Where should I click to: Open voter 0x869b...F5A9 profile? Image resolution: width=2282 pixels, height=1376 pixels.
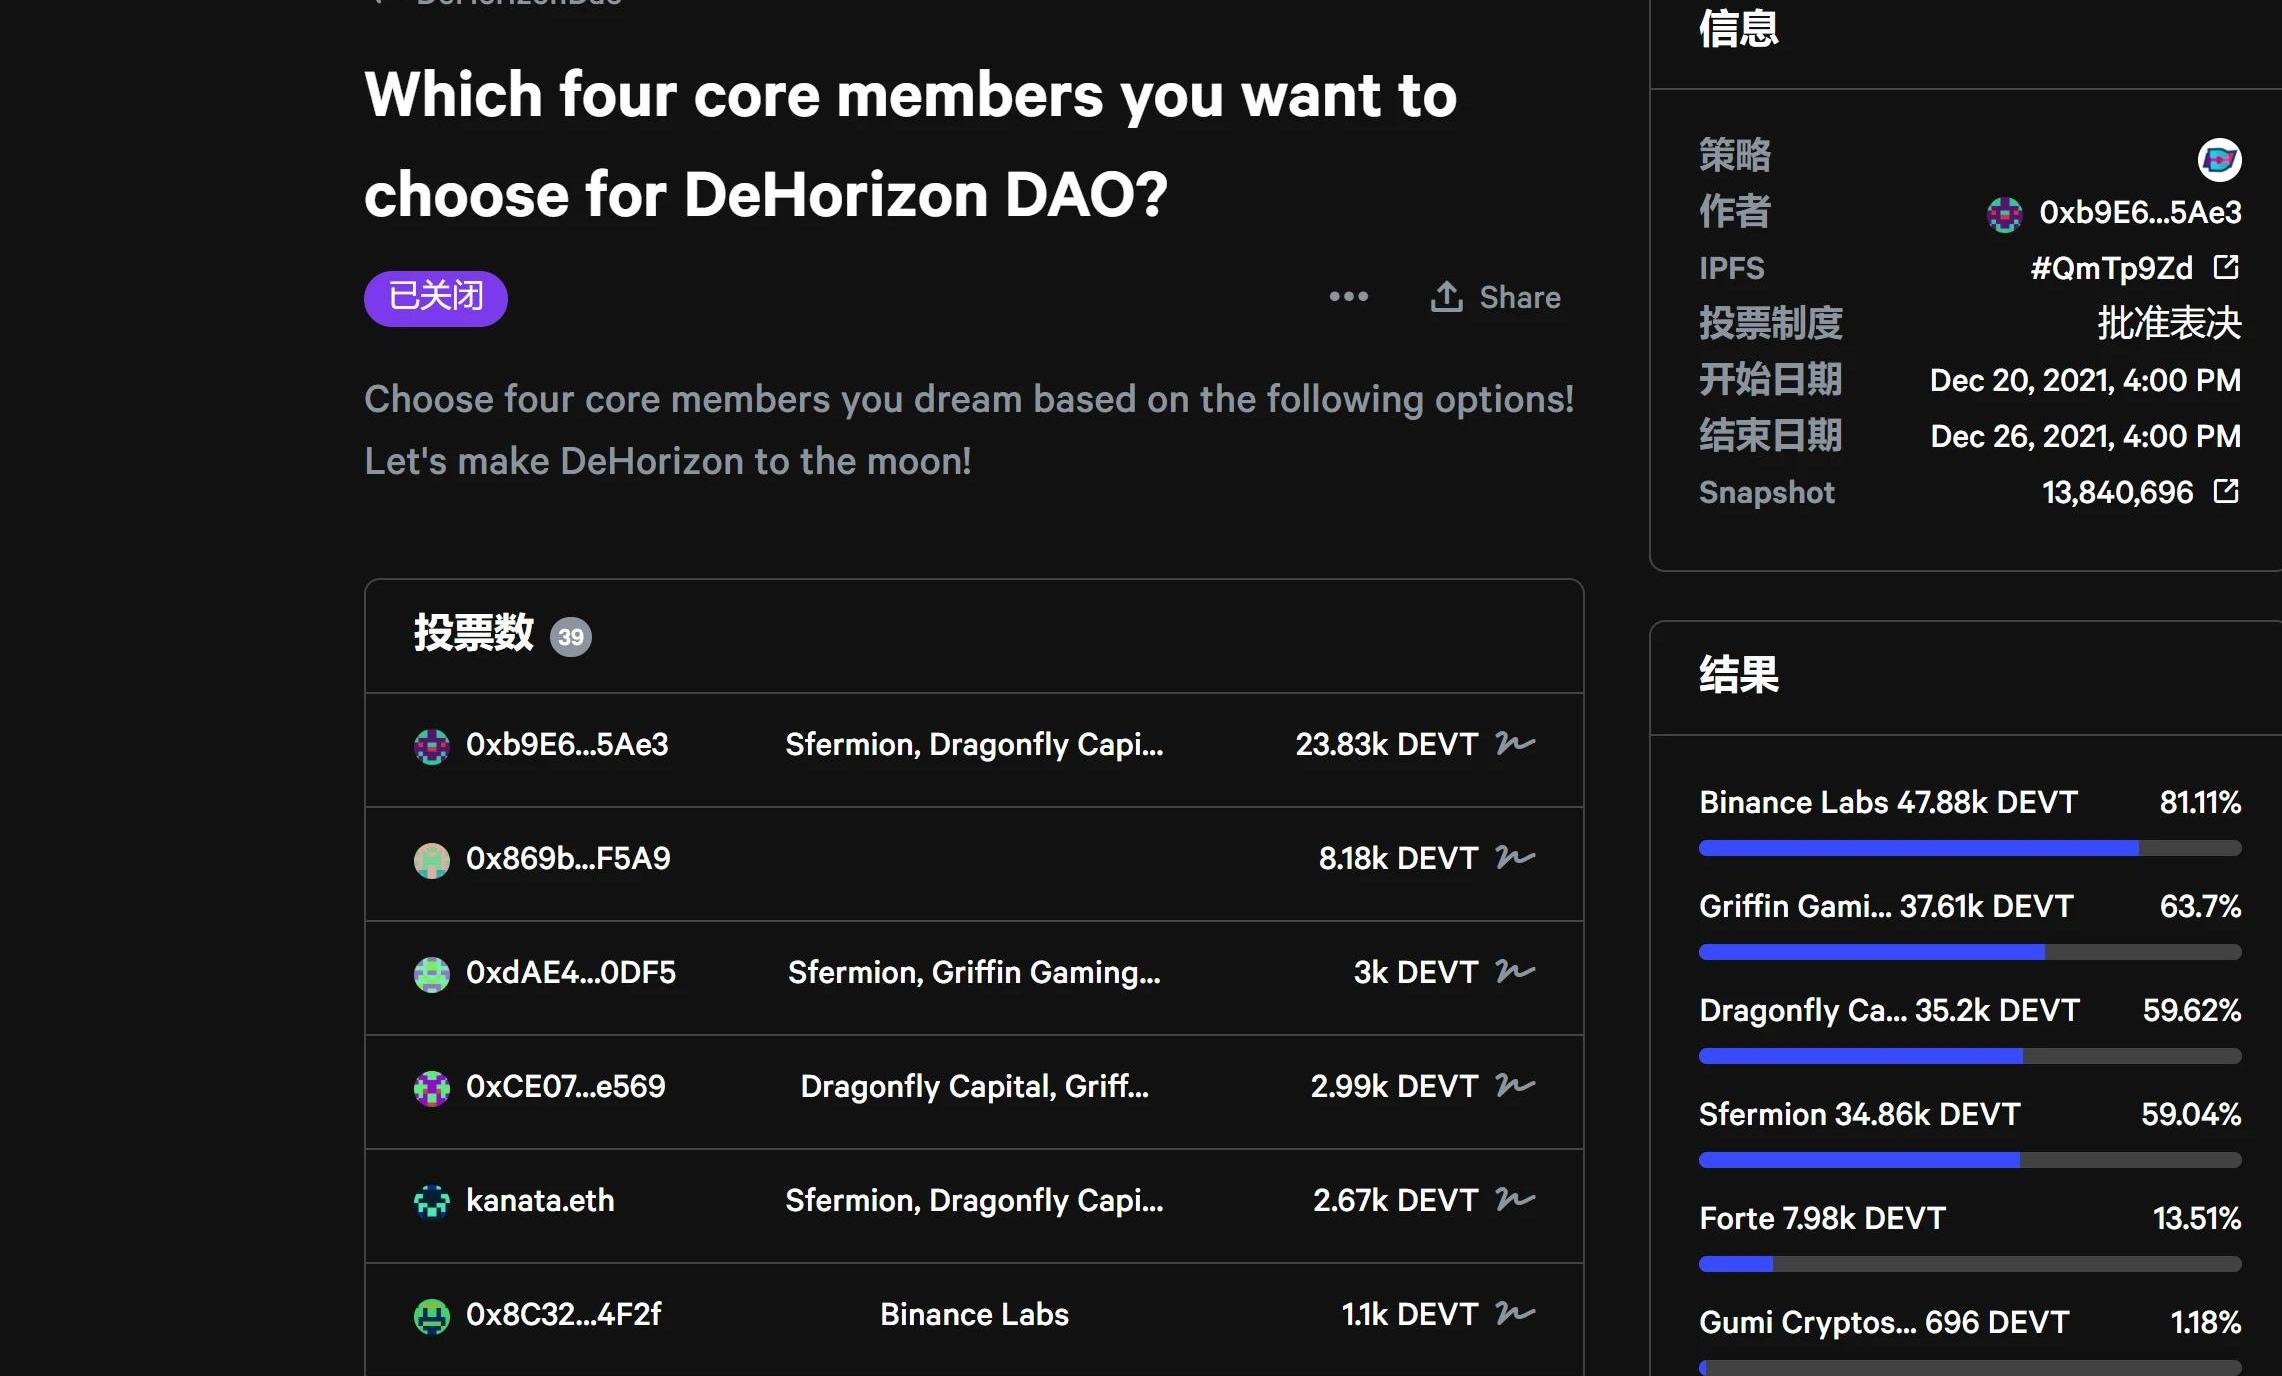coord(567,858)
